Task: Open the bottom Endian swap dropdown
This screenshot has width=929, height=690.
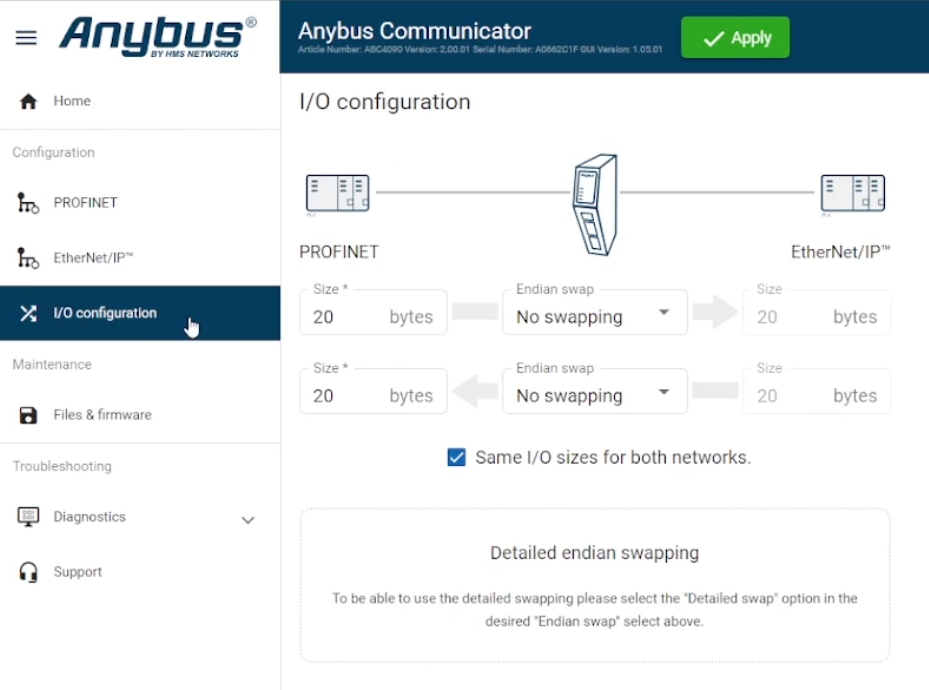Action: point(595,391)
